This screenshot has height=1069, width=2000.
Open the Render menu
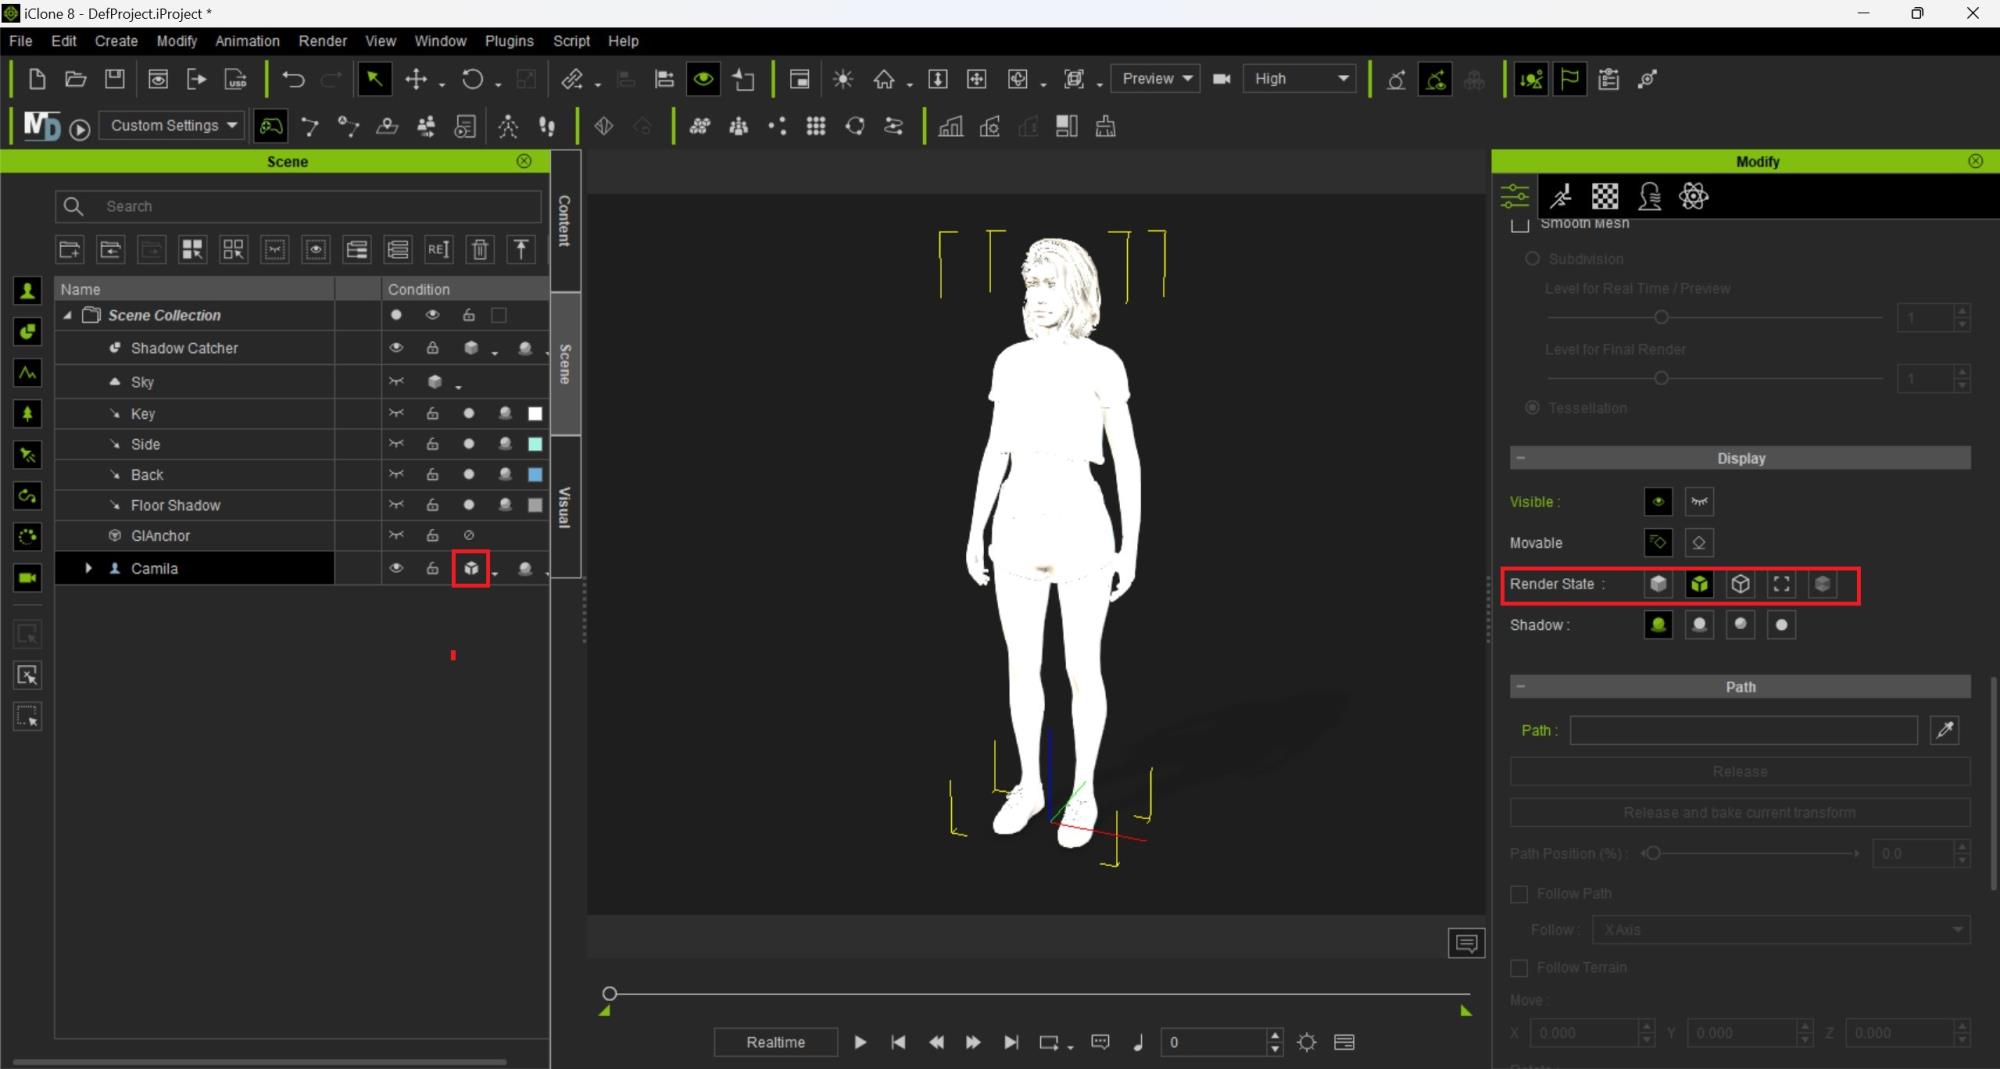click(322, 41)
